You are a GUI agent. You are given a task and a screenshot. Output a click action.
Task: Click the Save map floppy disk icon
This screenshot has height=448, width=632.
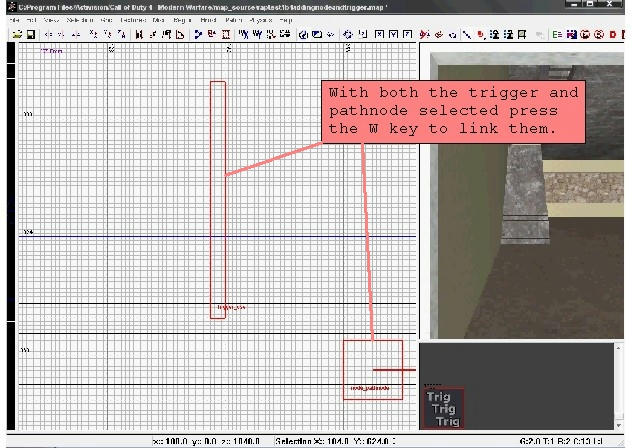(30, 34)
